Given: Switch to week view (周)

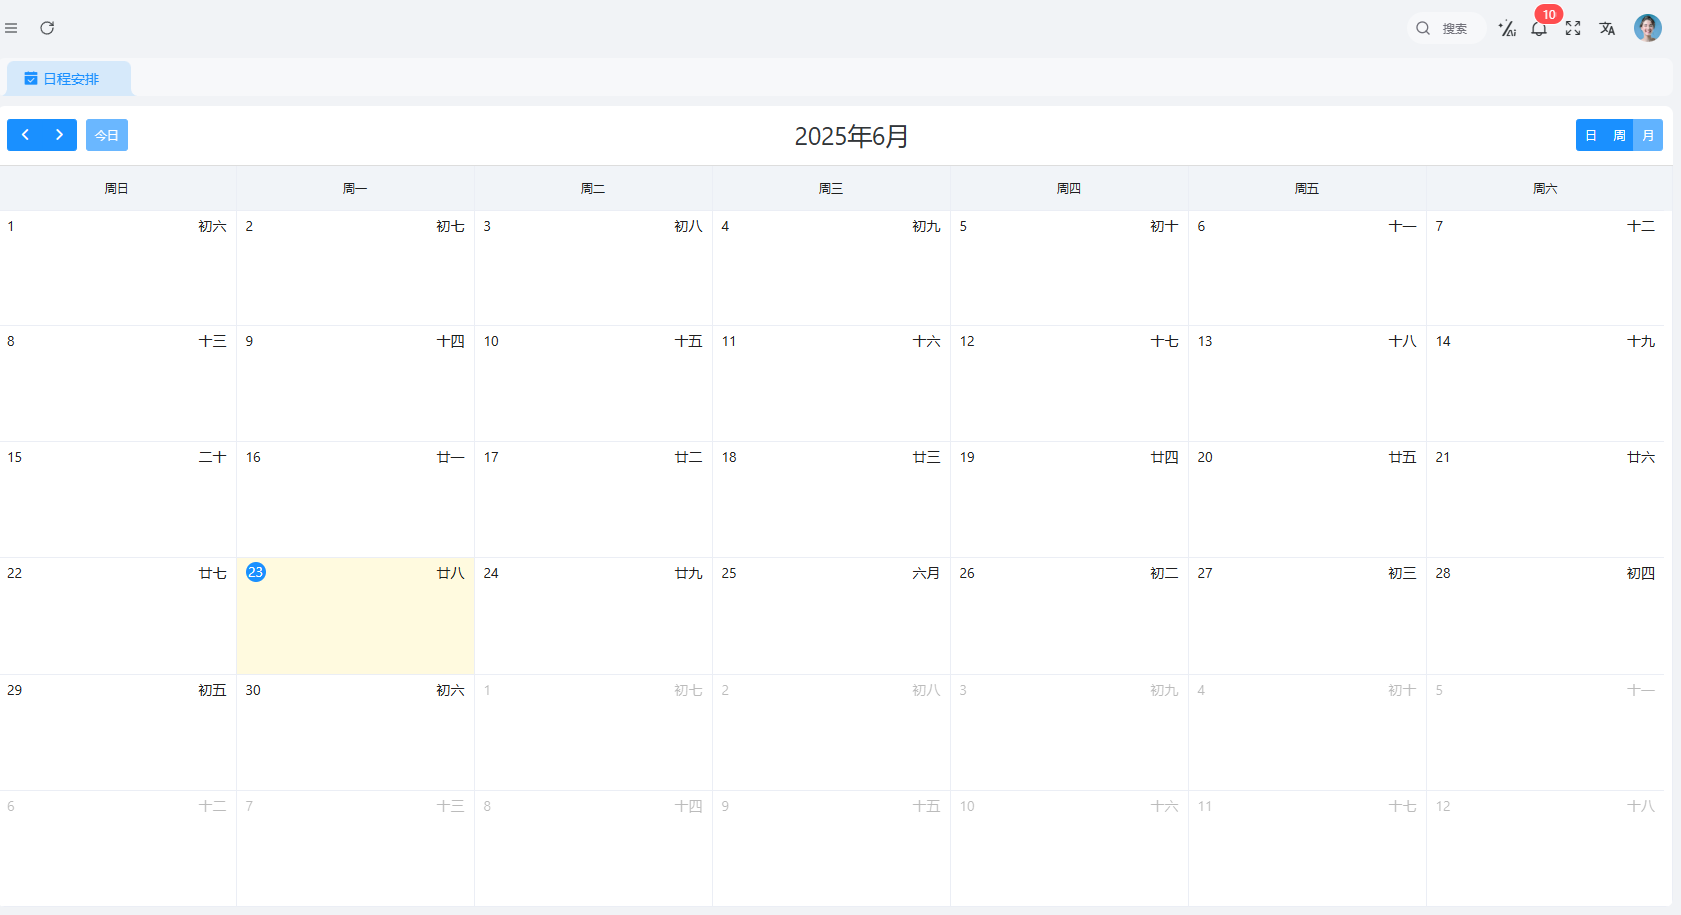Looking at the screenshot, I should tap(1619, 135).
